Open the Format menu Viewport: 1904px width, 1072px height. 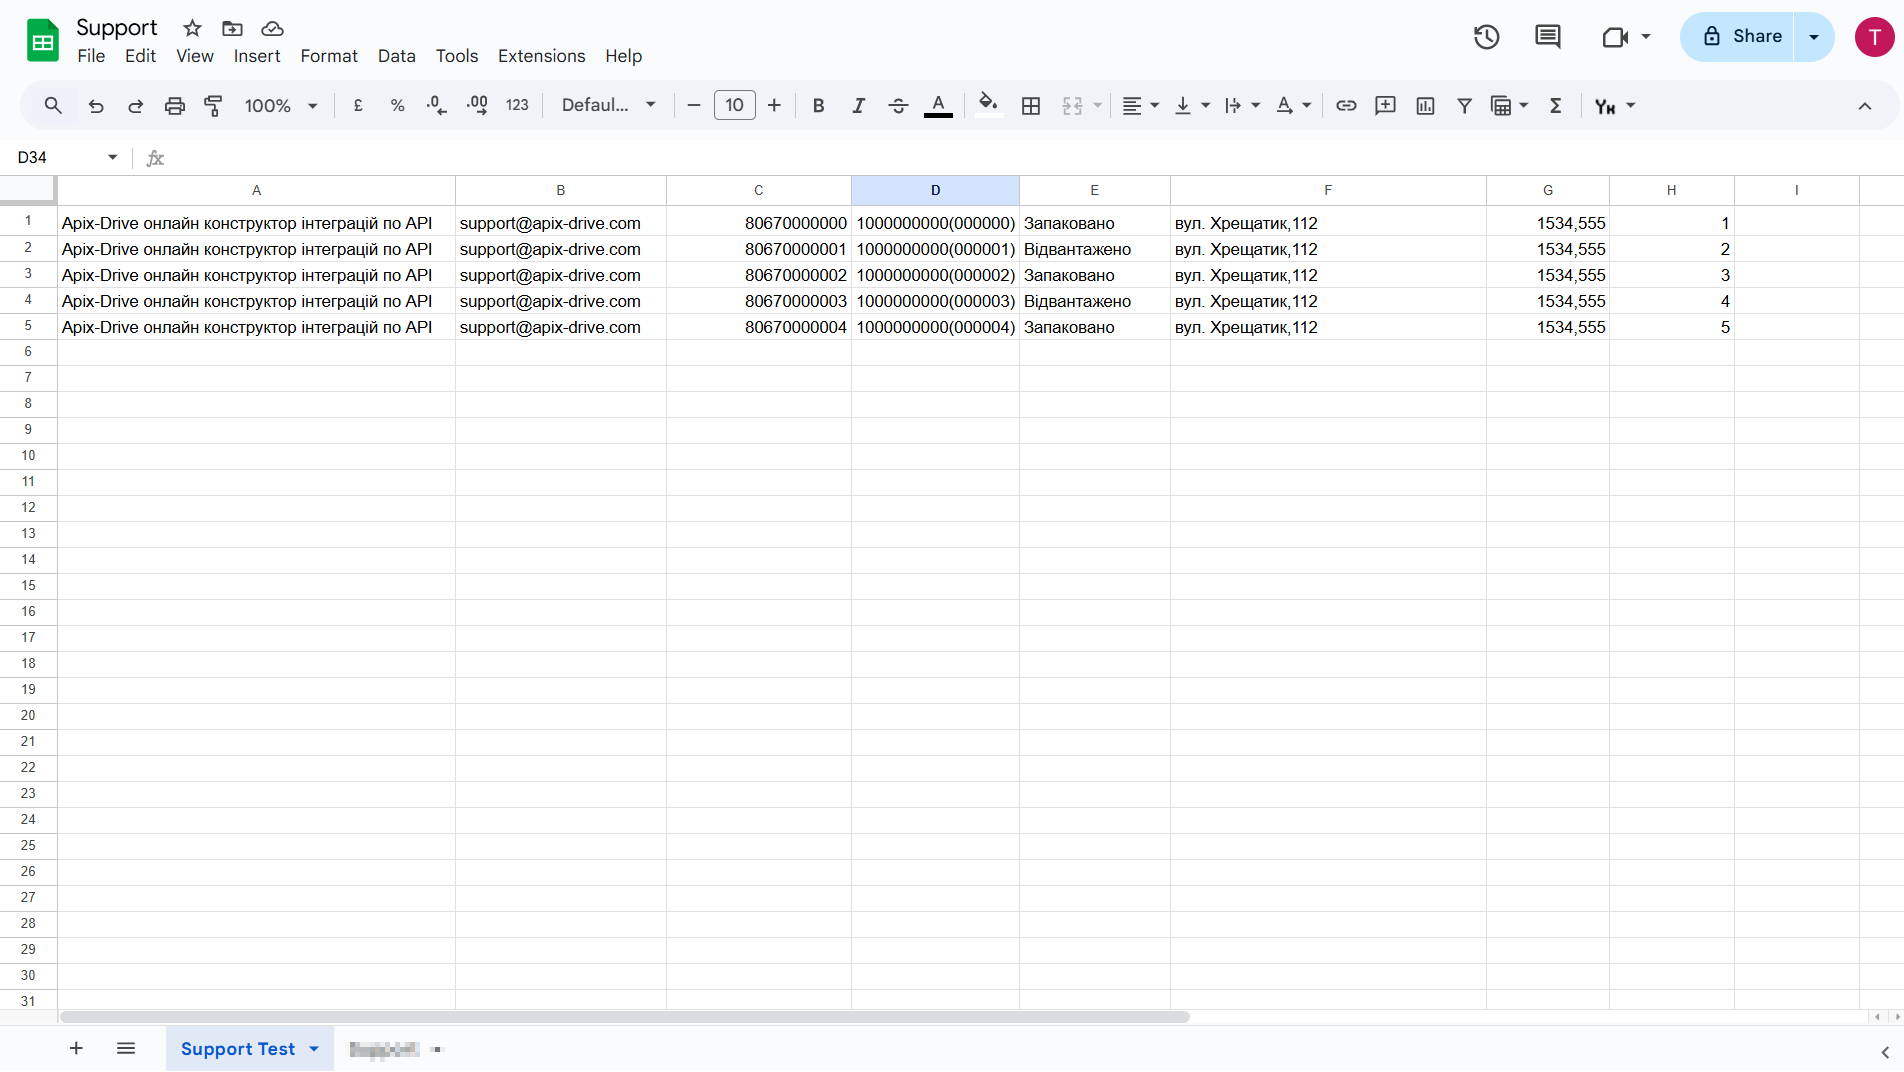click(329, 56)
